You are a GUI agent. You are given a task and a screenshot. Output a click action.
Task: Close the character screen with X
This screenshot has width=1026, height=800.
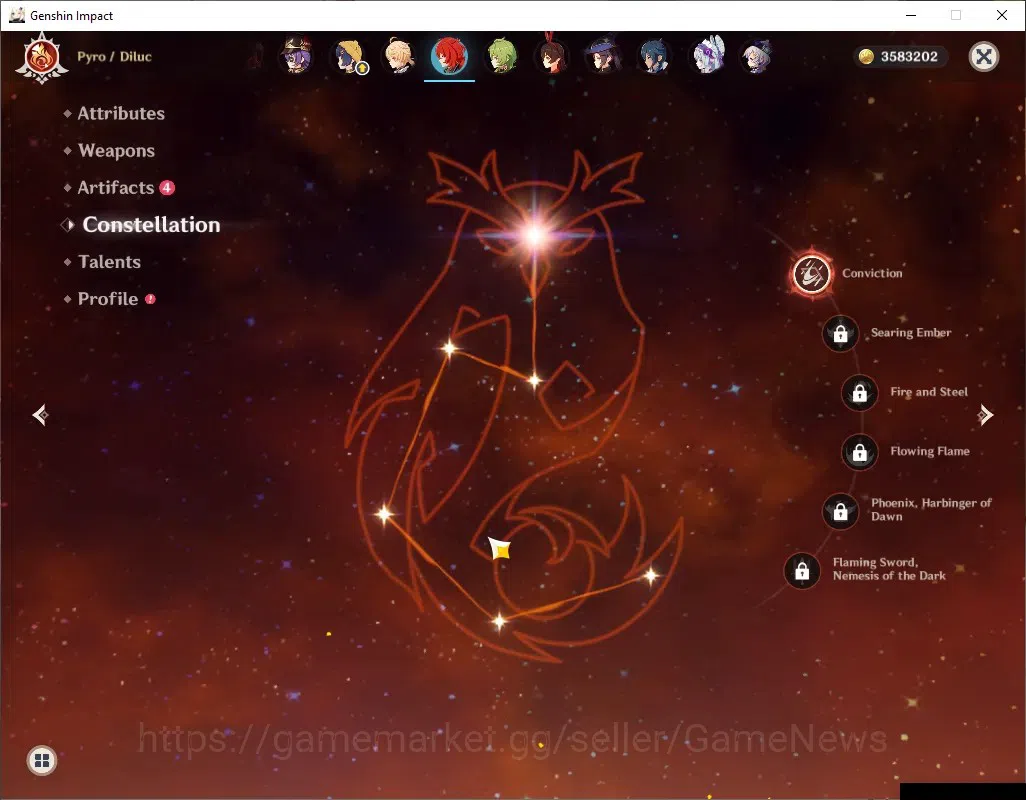(983, 56)
